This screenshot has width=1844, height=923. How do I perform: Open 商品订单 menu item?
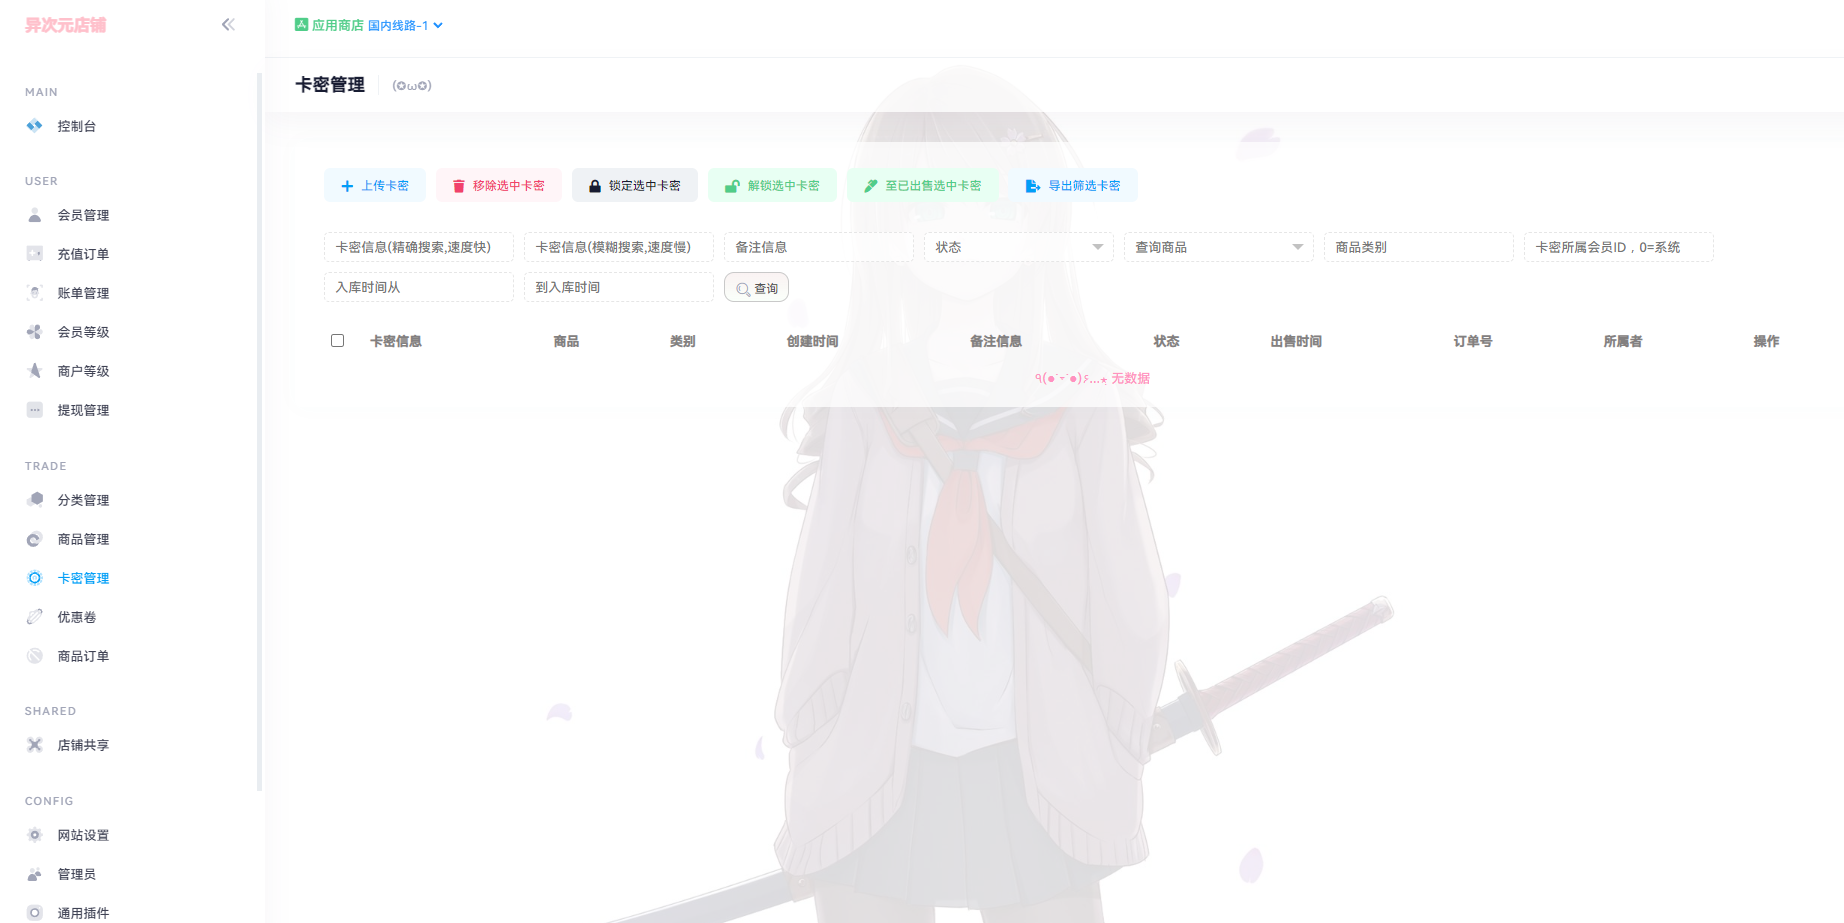pyautogui.click(x=83, y=656)
